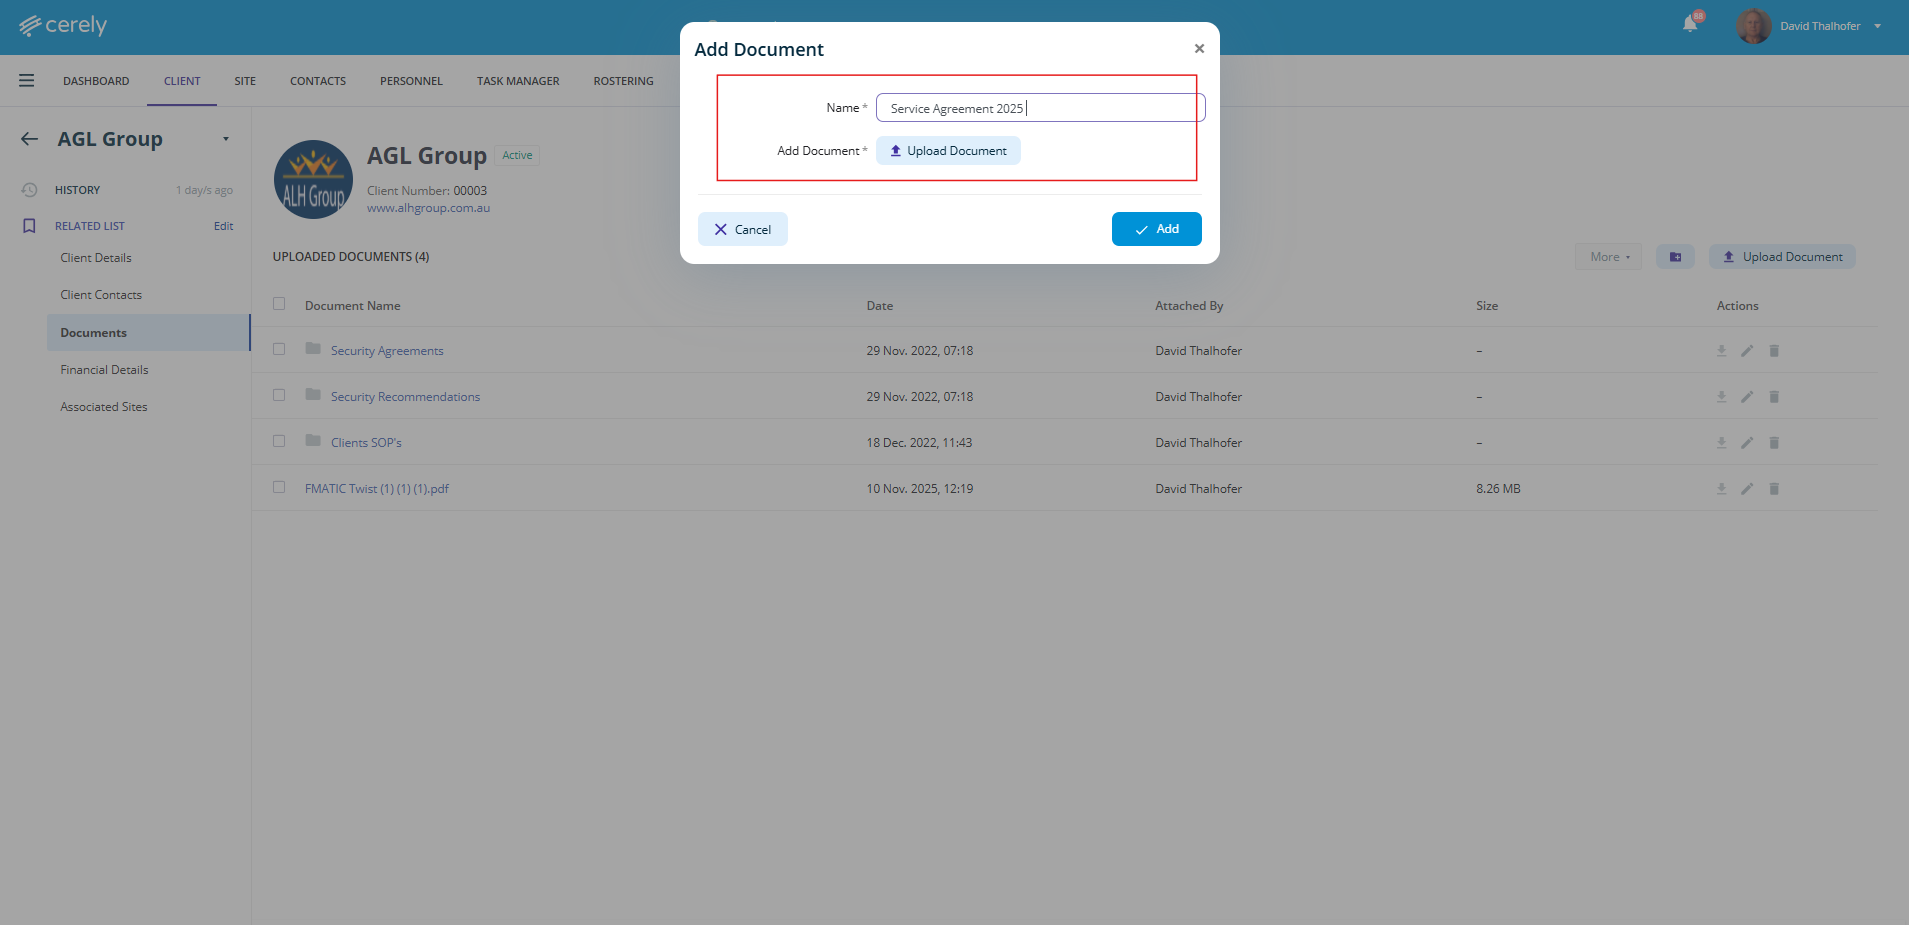Open the Site tab

pos(245,81)
